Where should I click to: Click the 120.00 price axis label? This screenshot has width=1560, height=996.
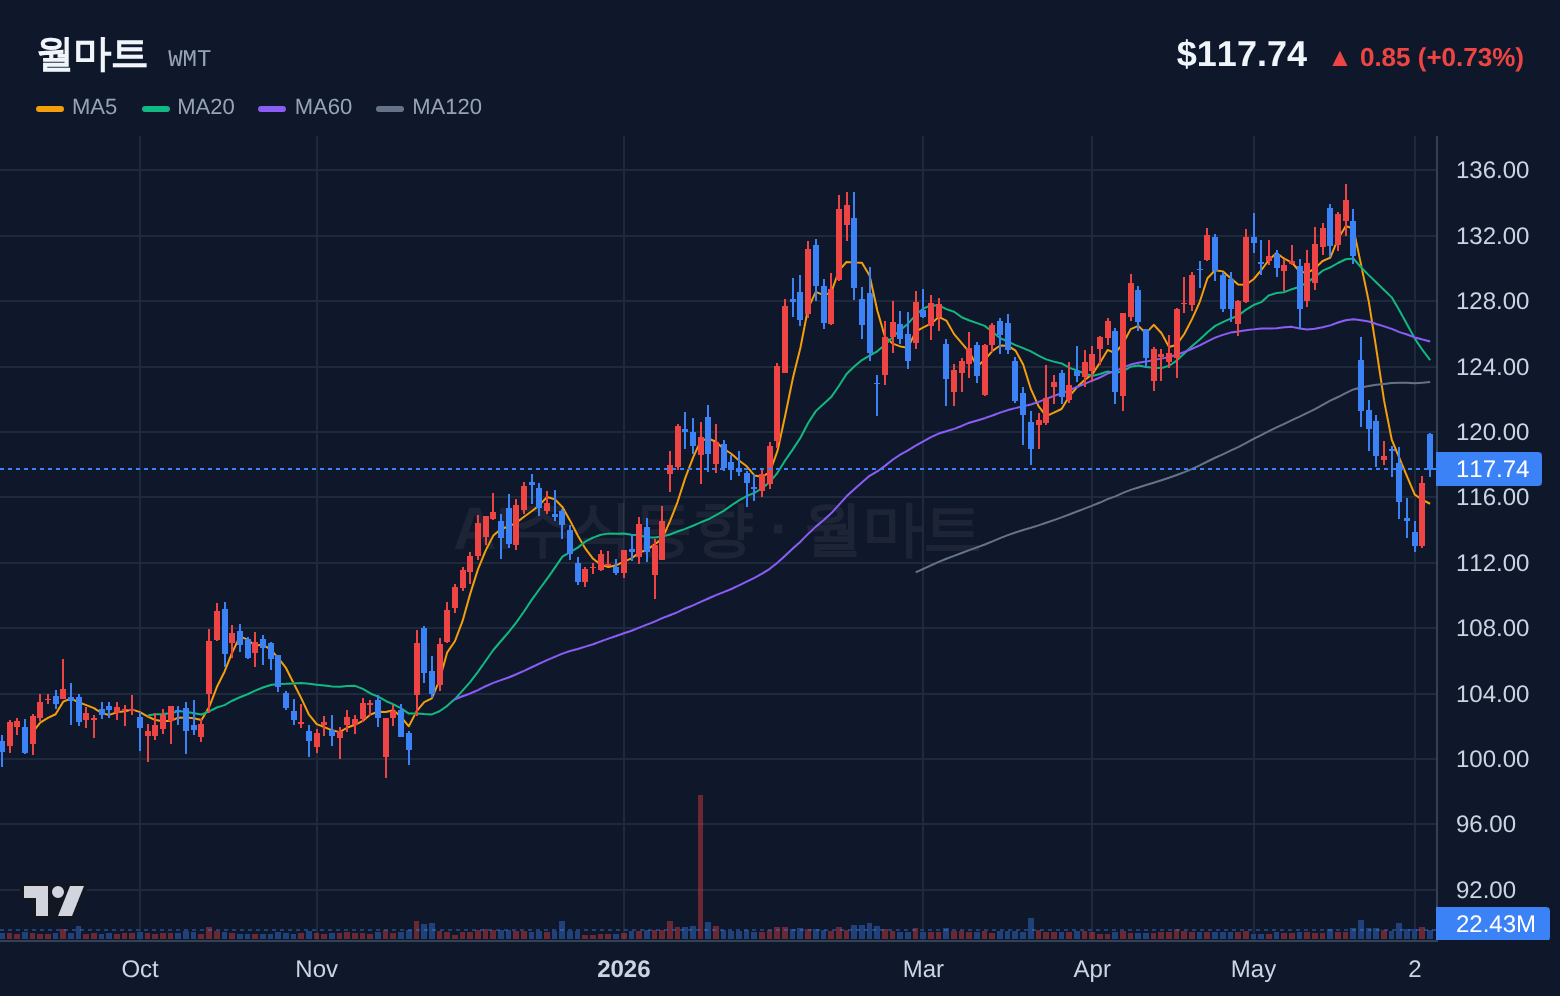click(x=1492, y=432)
